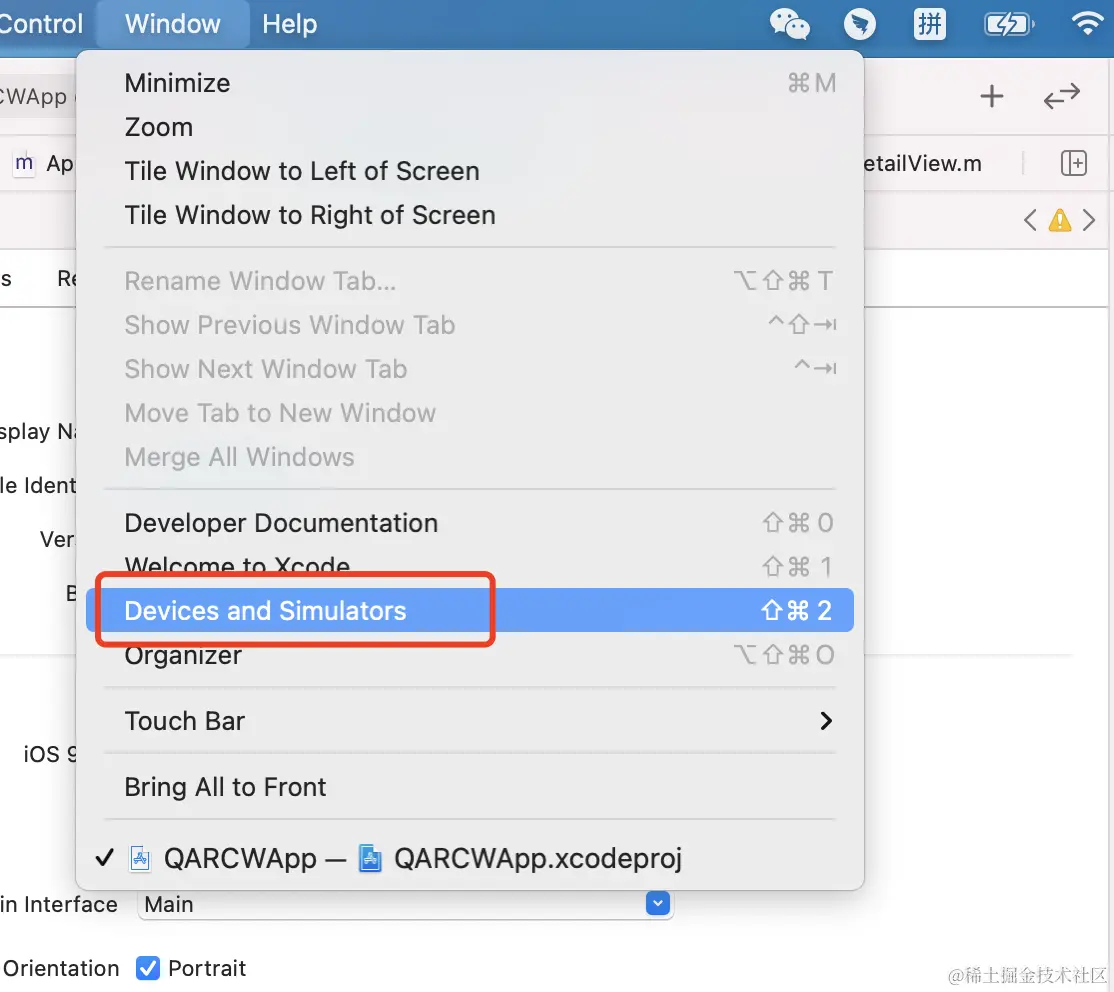This screenshot has width=1114, height=992.
Task: Select Welcome to Xcode item
Action: point(470,566)
